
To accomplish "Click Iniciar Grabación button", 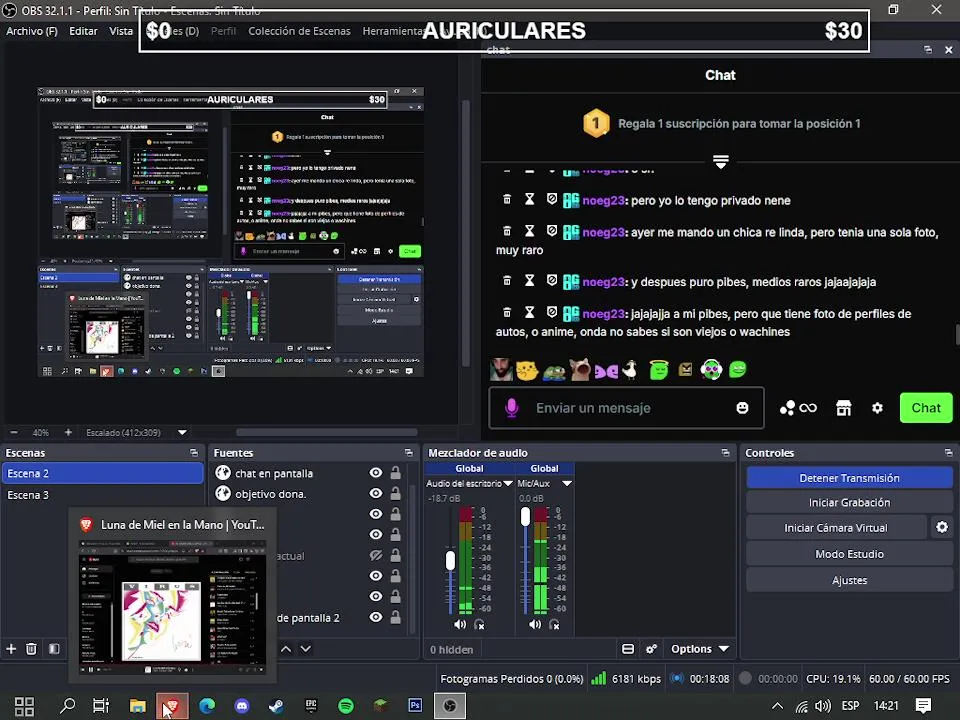I will click(849, 503).
